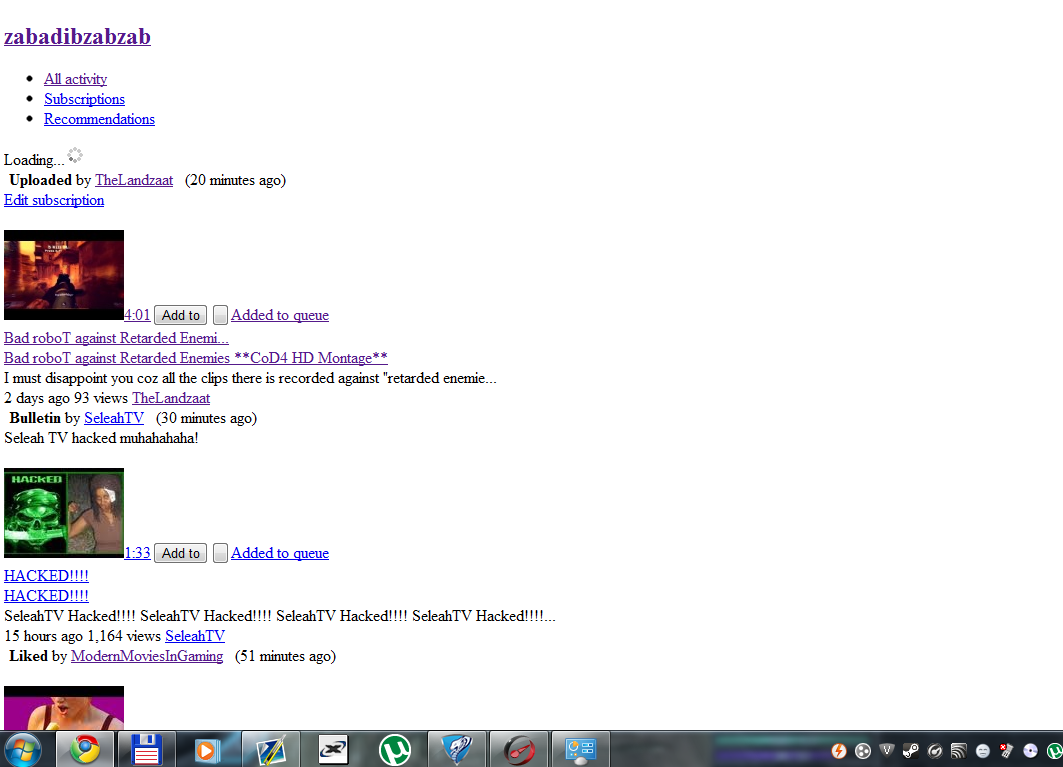Open the floppy disk taskbar application
The image size is (1063, 767).
coord(146,750)
